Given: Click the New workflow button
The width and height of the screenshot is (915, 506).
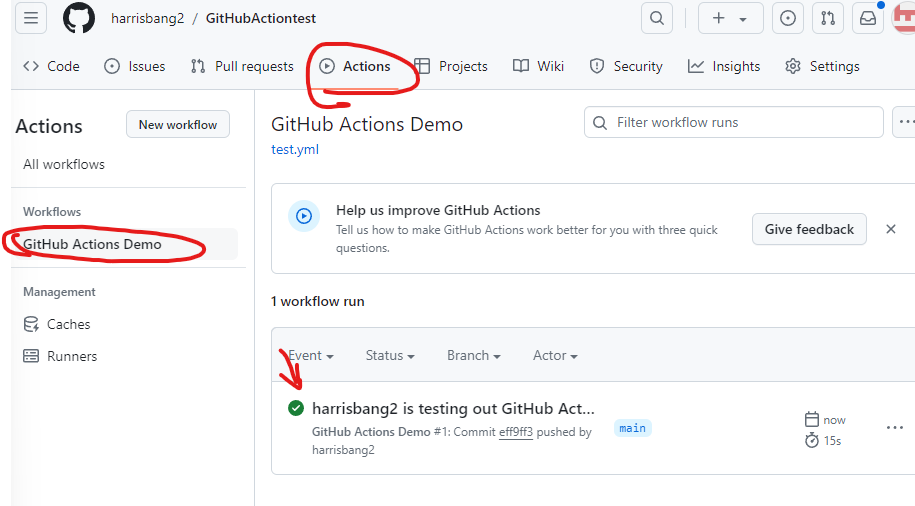Looking at the screenshot, I should click(178, 124).
